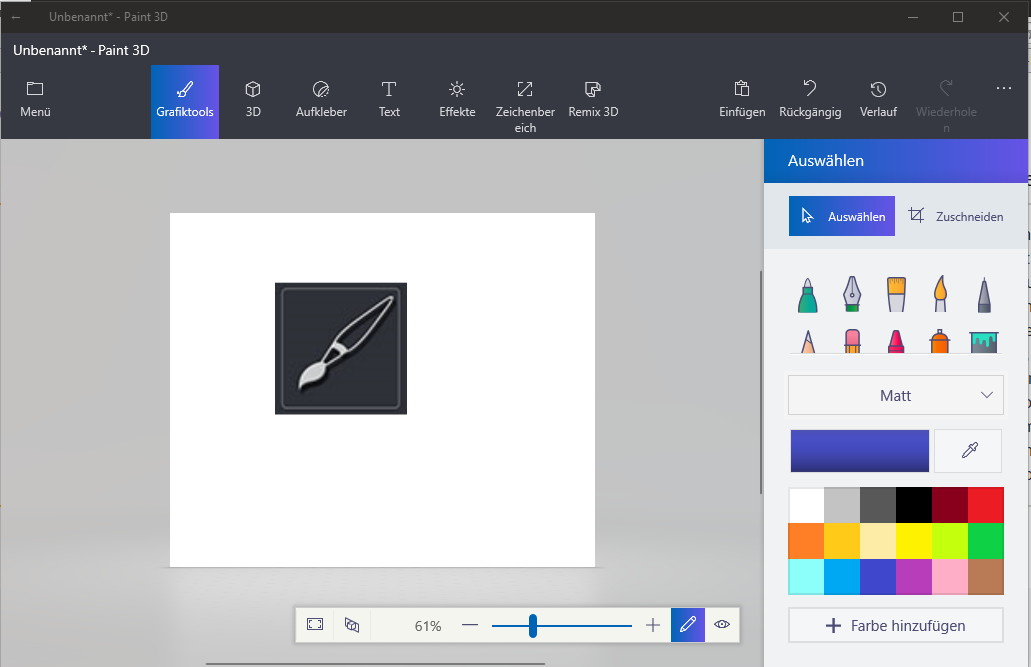This screenshot has width=1031, height=667.
Task: Select the marker brush tool
Action: [x=807, y=295]
